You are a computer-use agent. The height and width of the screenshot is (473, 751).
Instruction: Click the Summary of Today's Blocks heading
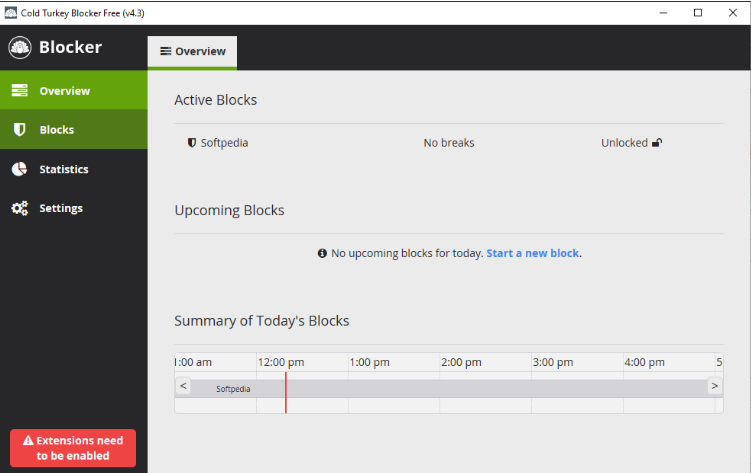click(262, 321)
